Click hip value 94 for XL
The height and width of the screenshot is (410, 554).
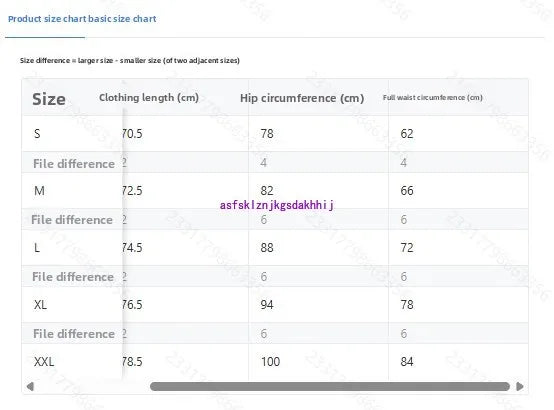click(x=267, y=305)
